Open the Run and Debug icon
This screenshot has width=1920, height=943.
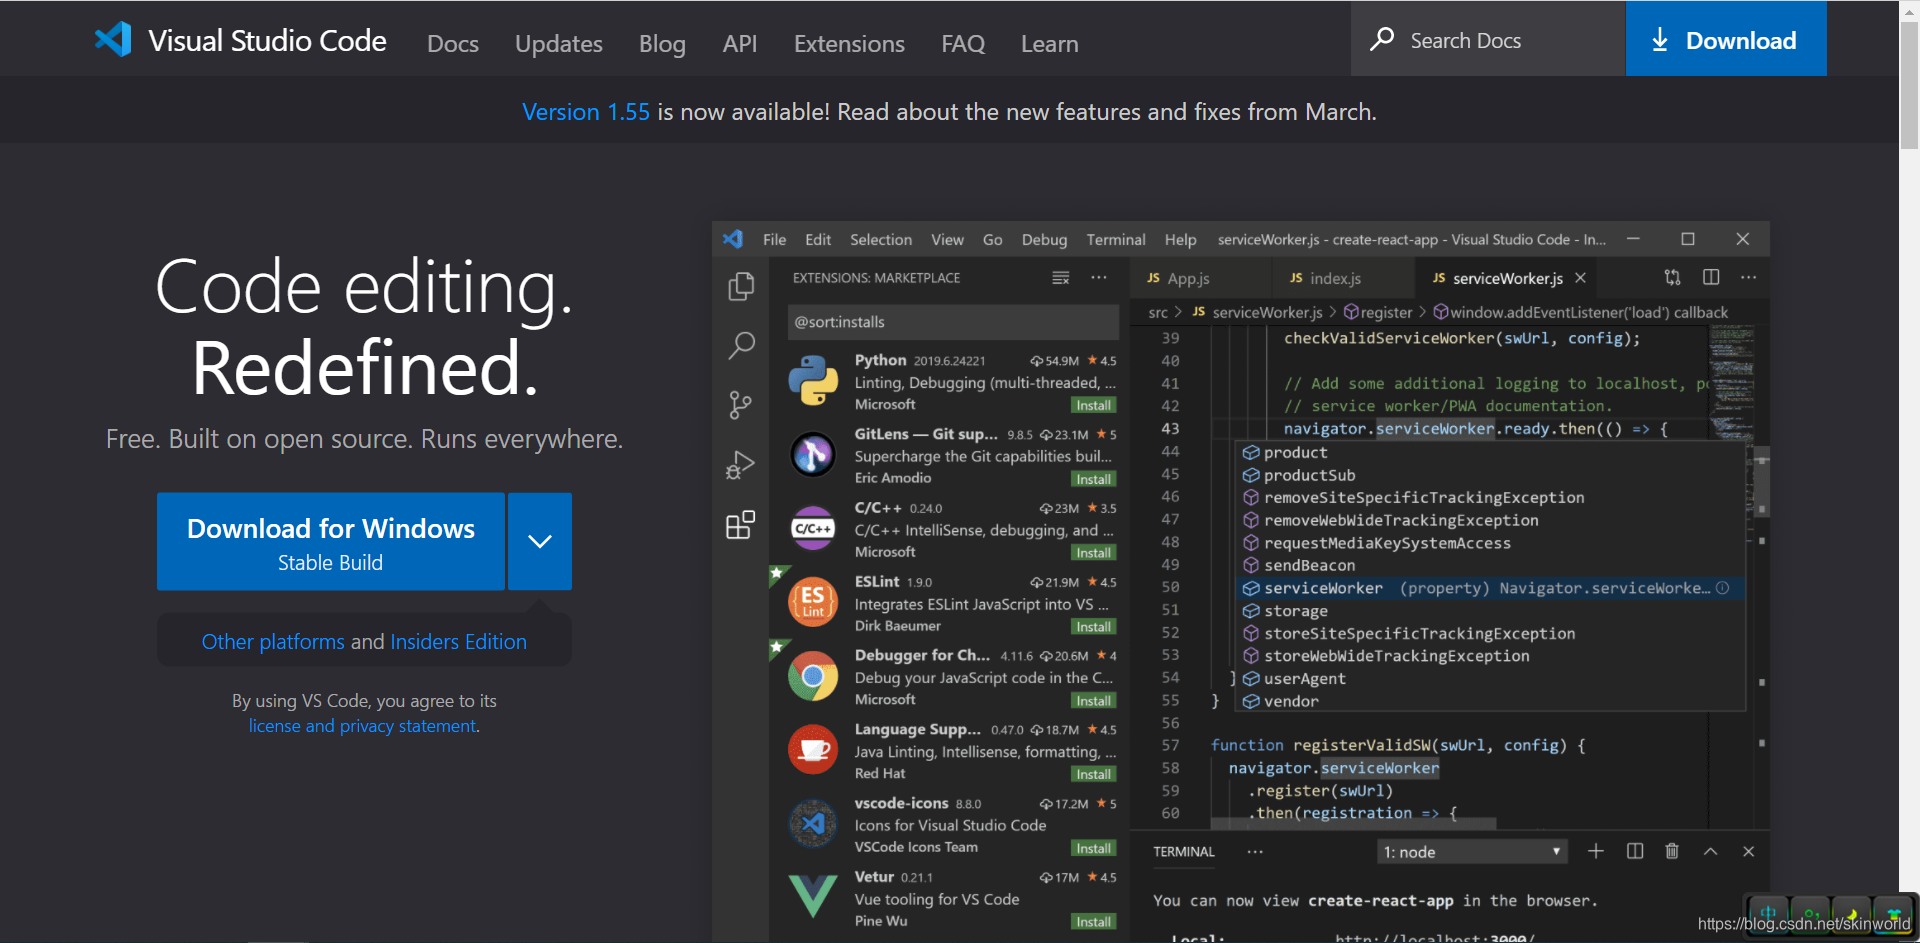741,463
